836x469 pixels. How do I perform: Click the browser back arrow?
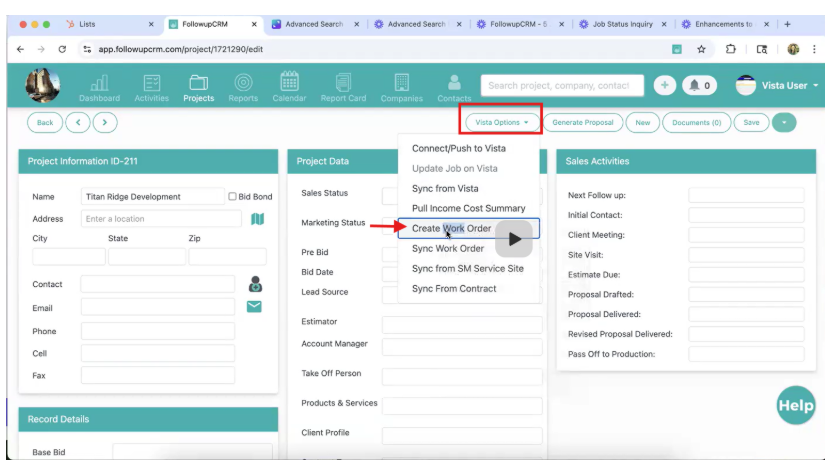(x=20, y=49)
